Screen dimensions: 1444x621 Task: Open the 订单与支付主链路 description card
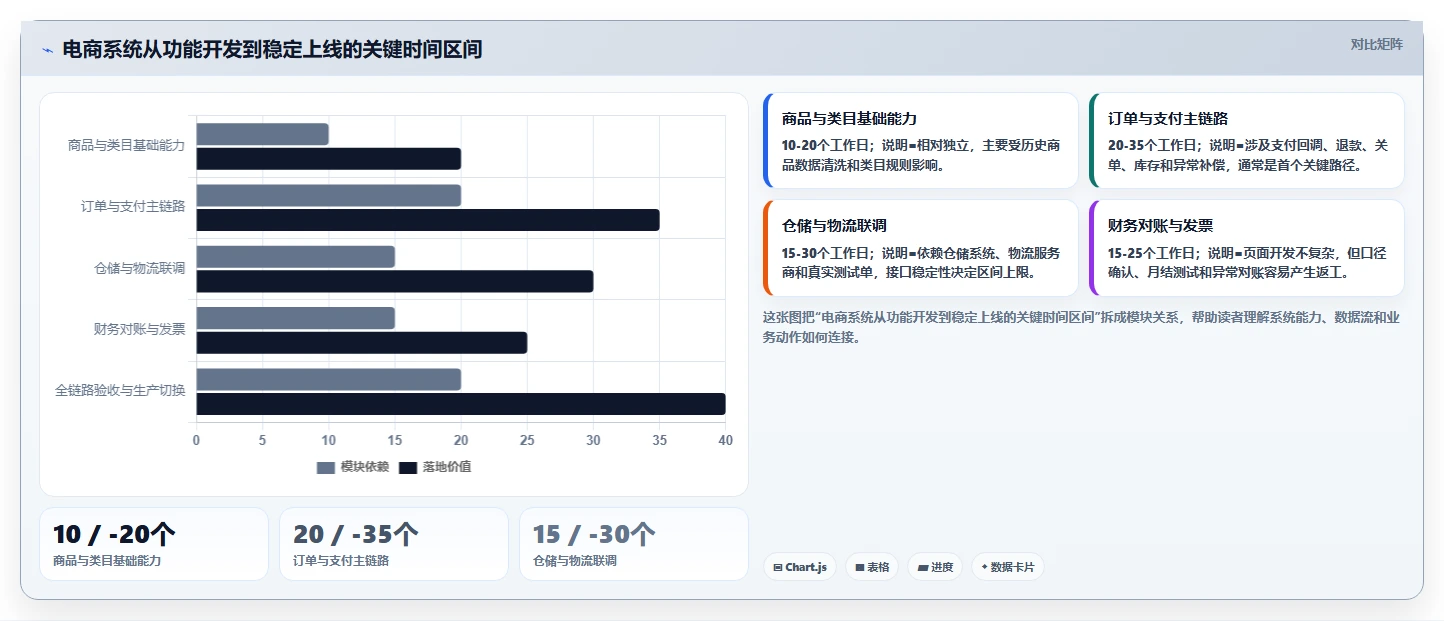1246,141
